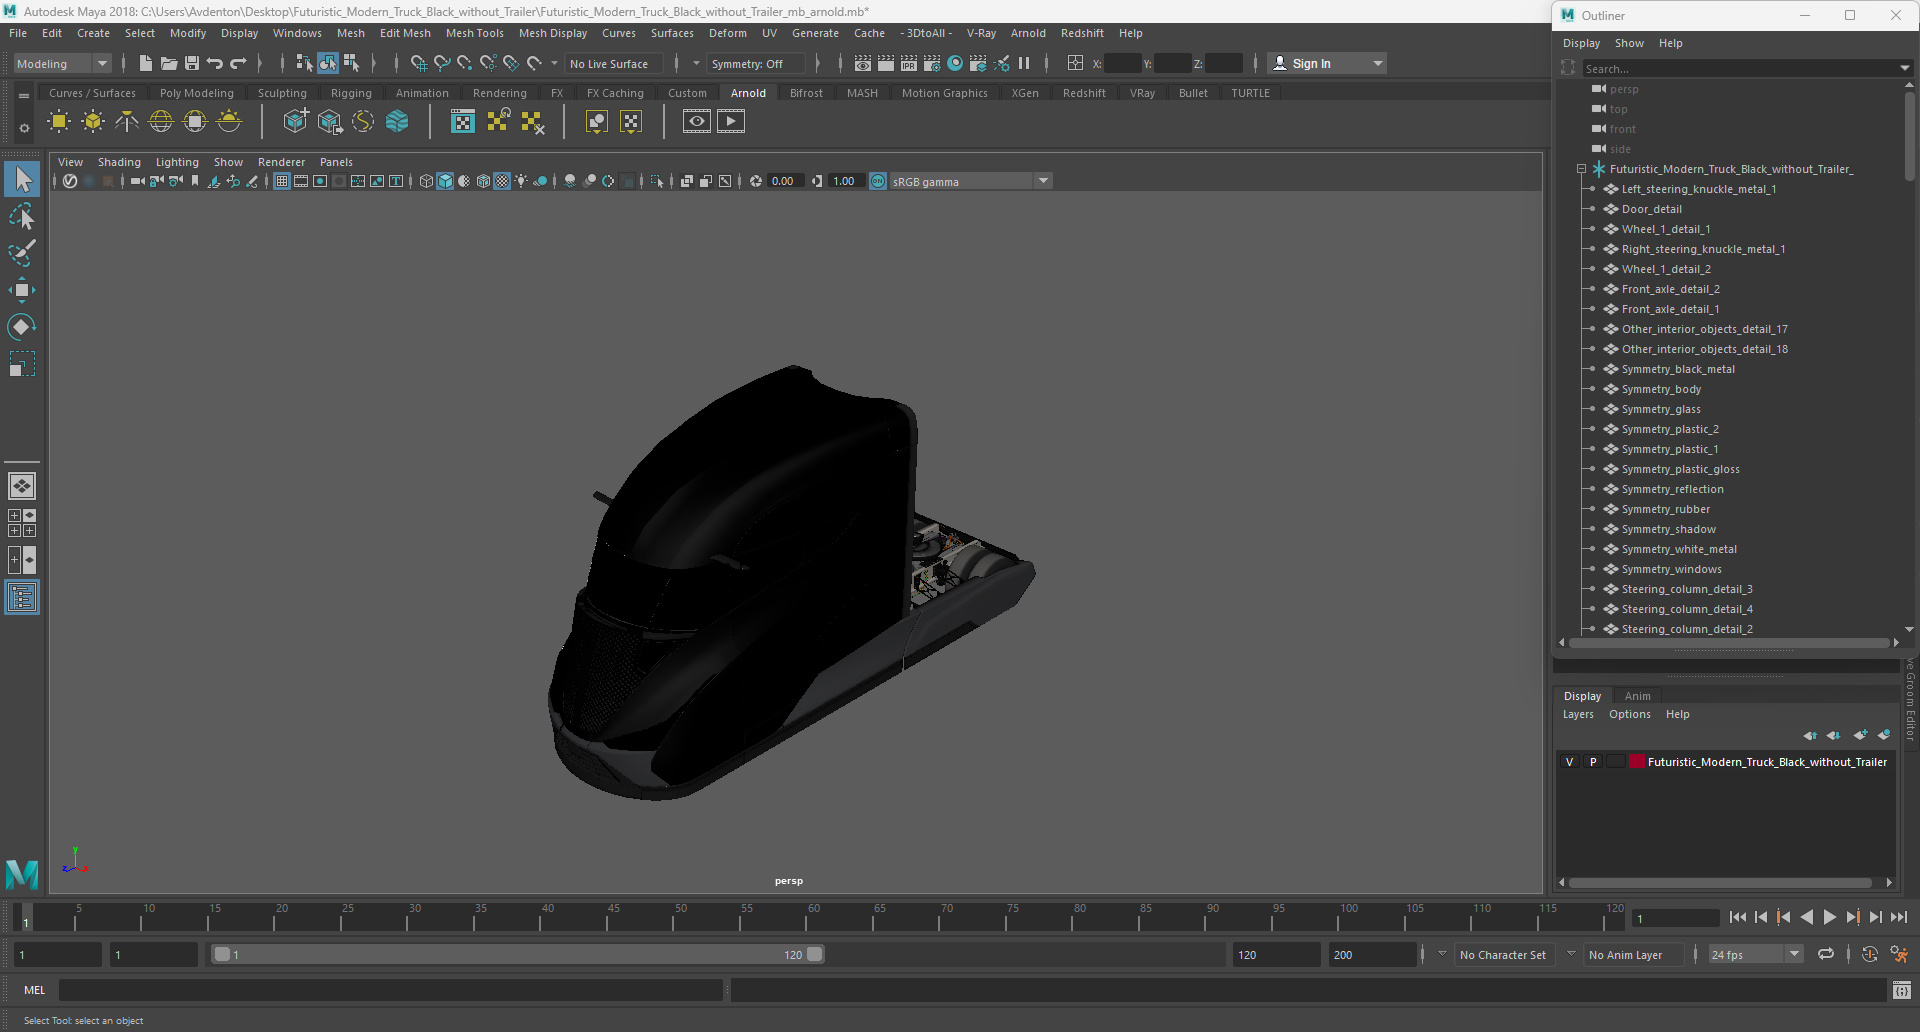This screenshot has height=1032, width=1920.
Task: Toggle auto keyframe icon near fps
Action: 1870,954
